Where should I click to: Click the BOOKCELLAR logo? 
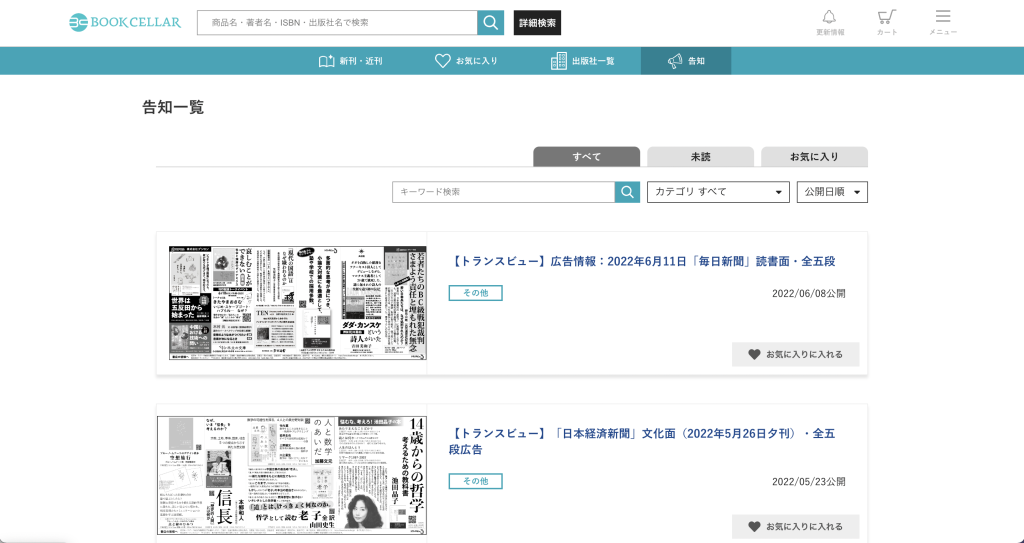(125, 23)
